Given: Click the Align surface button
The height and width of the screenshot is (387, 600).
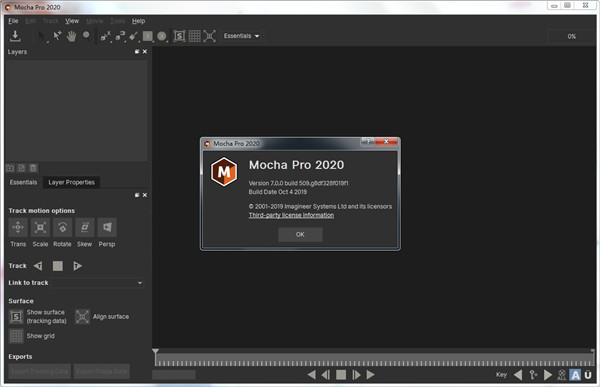Looking at the screenshot, I should point(82,317).
